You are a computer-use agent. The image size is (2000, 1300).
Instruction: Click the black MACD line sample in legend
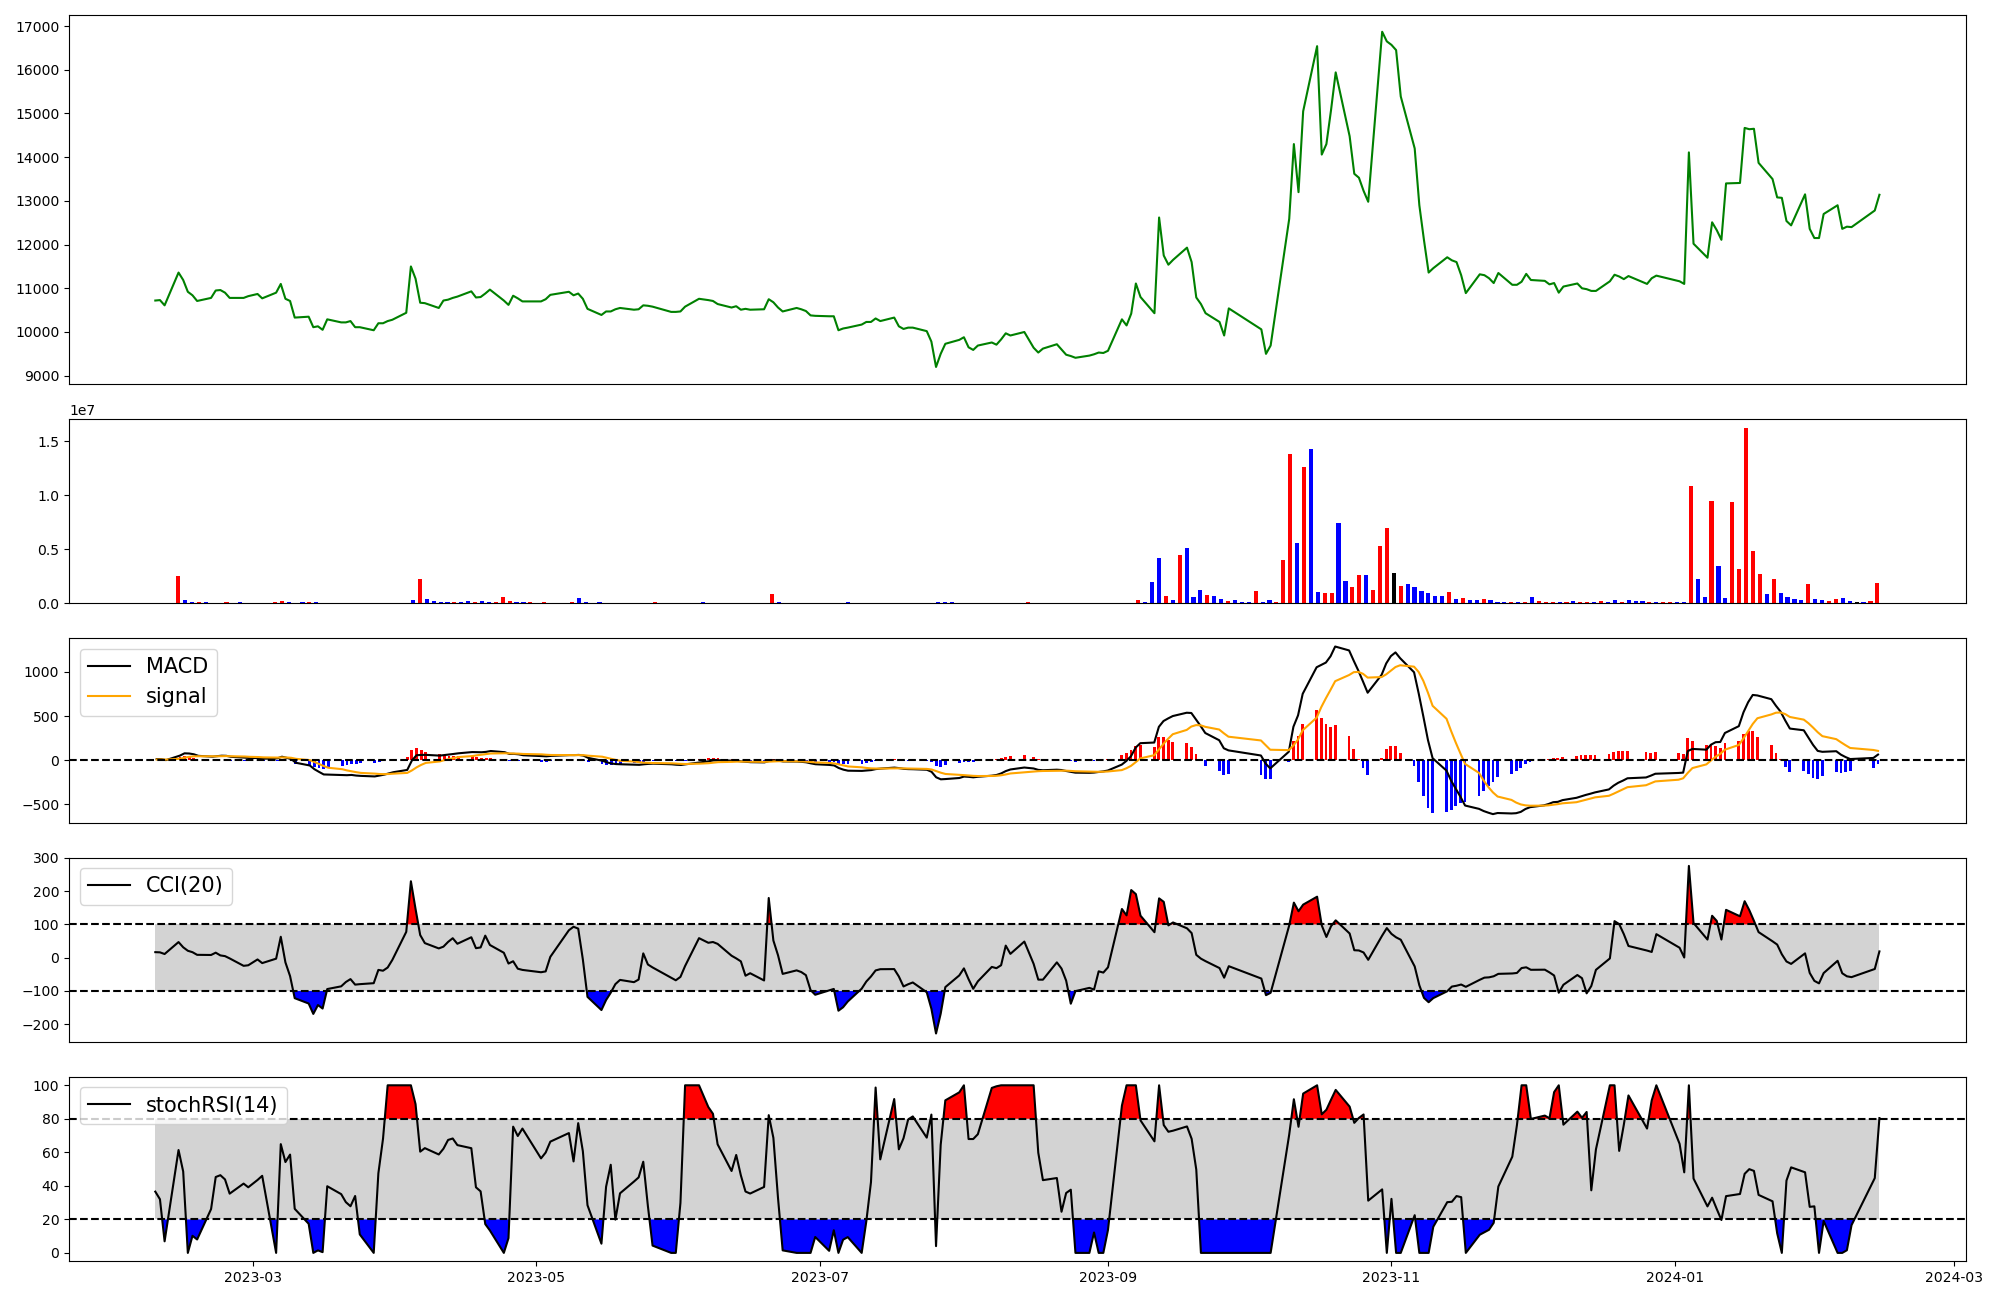coord(109,666)
